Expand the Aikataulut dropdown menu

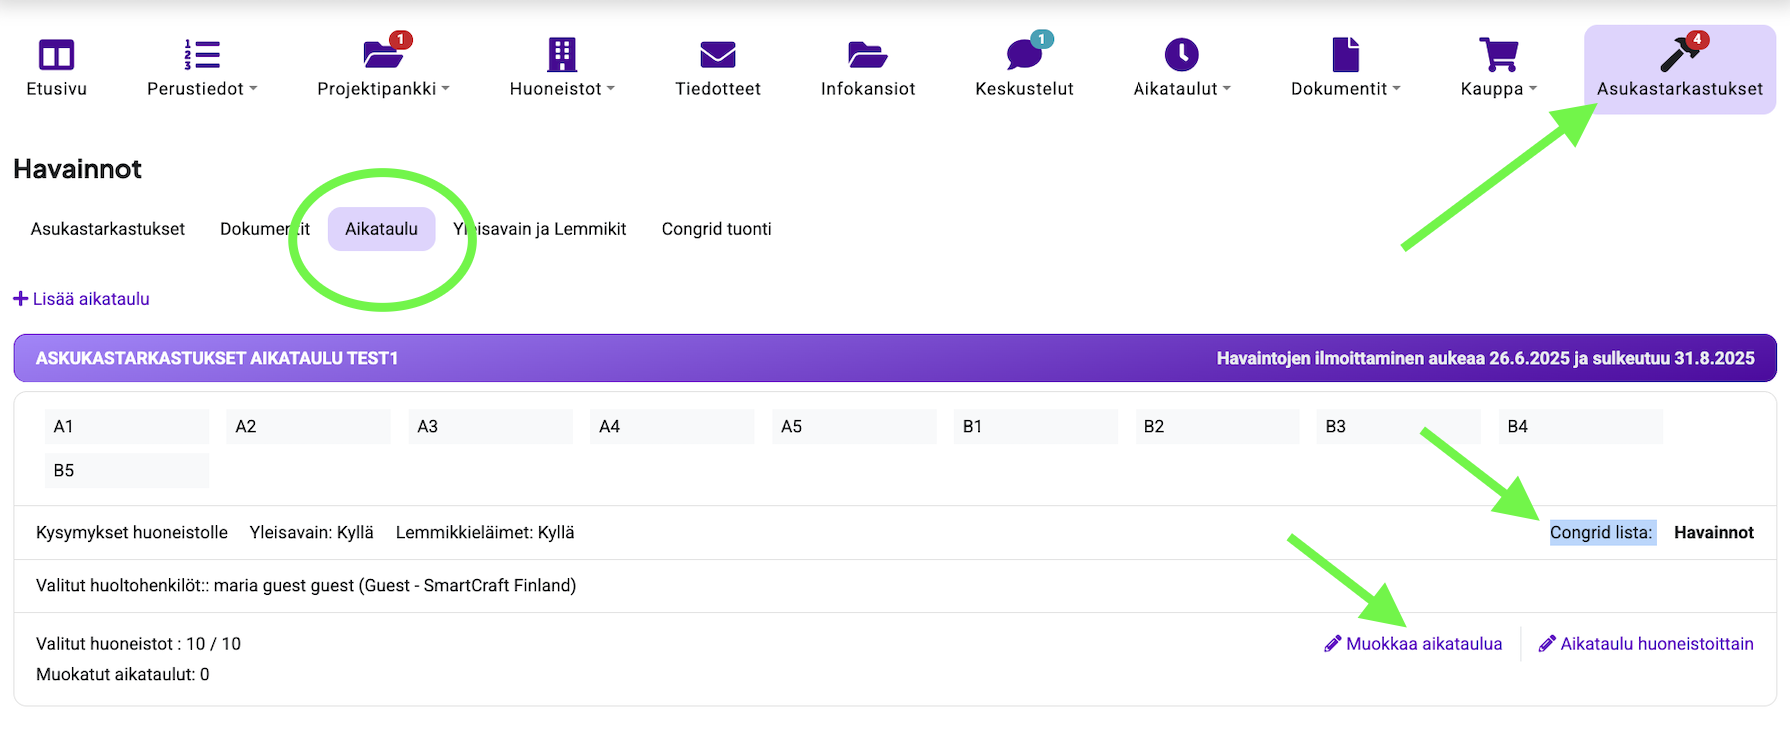(1181, 89)
